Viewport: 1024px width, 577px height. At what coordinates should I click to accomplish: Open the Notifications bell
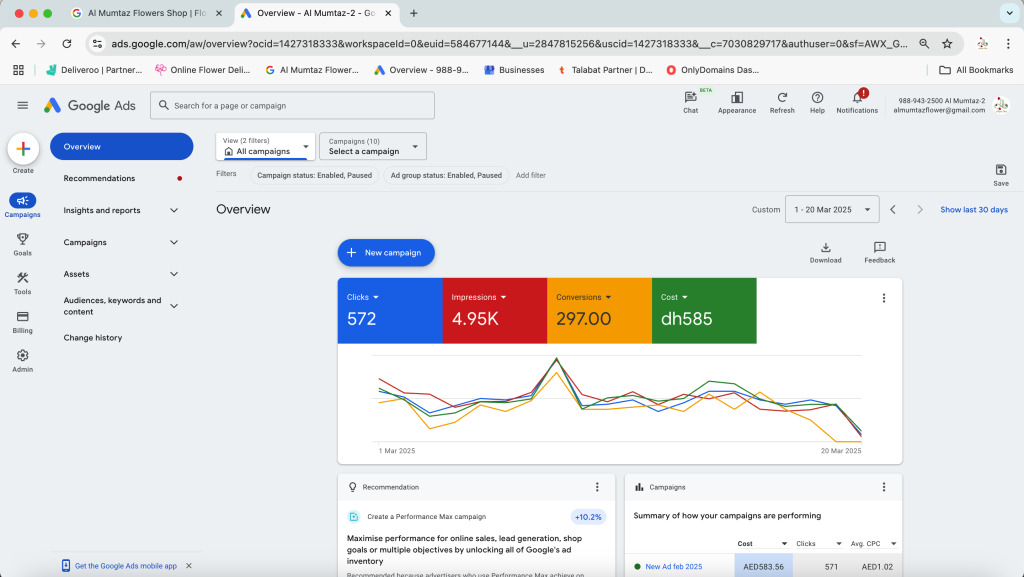(x=857, y=102)
